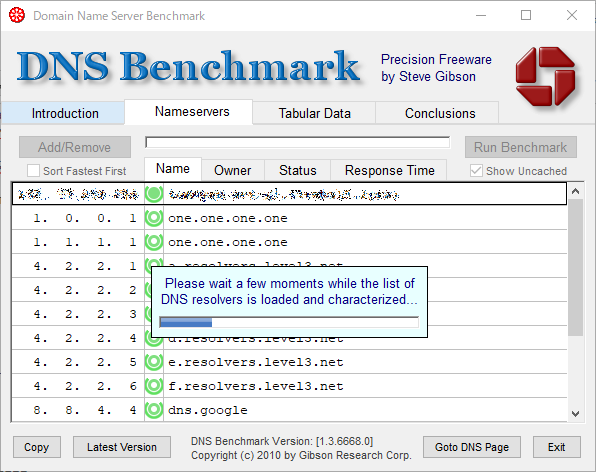Screen dimensions: 596x472
Task: Click Precision Freeware by Steve Gibson text
Action: point(436,68)
